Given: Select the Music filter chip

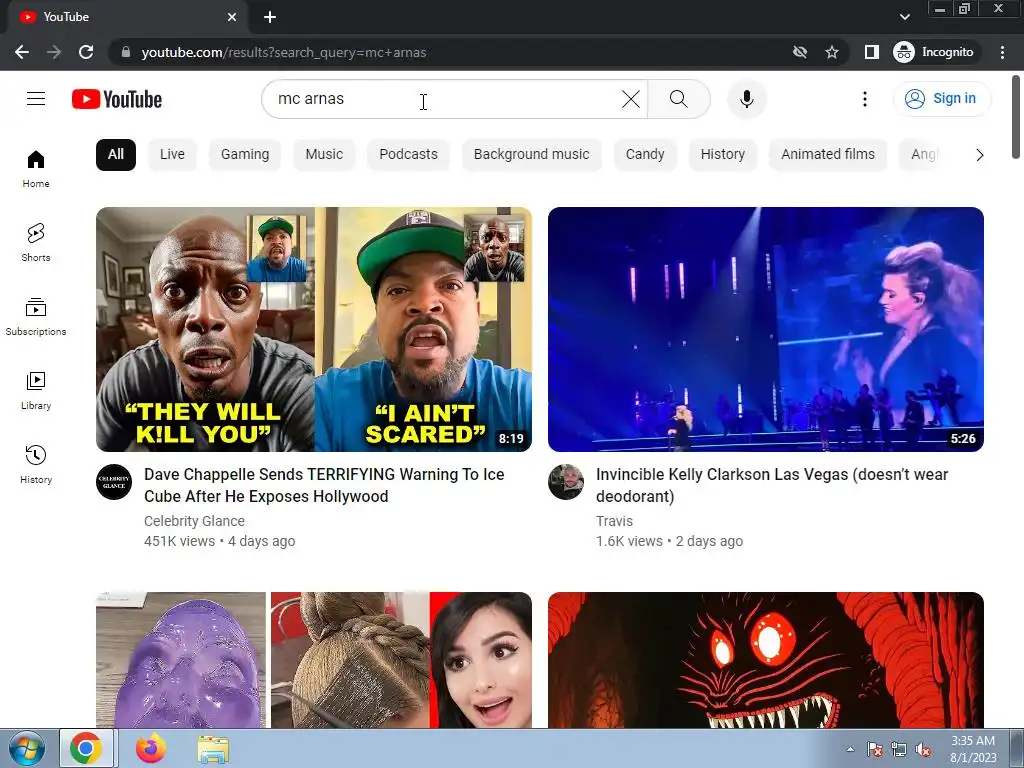Looking at the screenshot, I should [x=324, y=155].
